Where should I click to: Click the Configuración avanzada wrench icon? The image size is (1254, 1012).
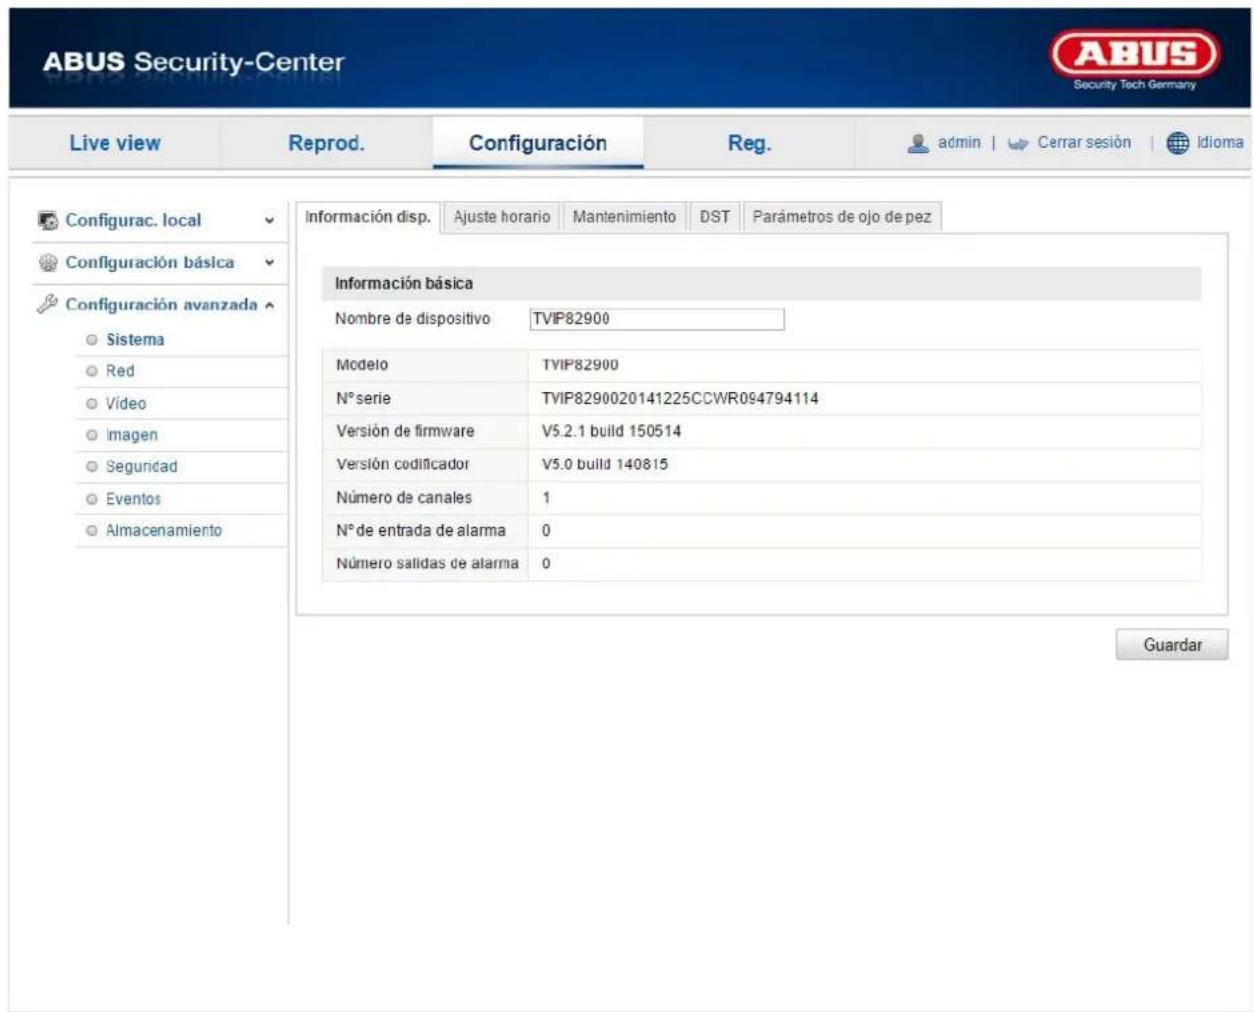point(47,303)
